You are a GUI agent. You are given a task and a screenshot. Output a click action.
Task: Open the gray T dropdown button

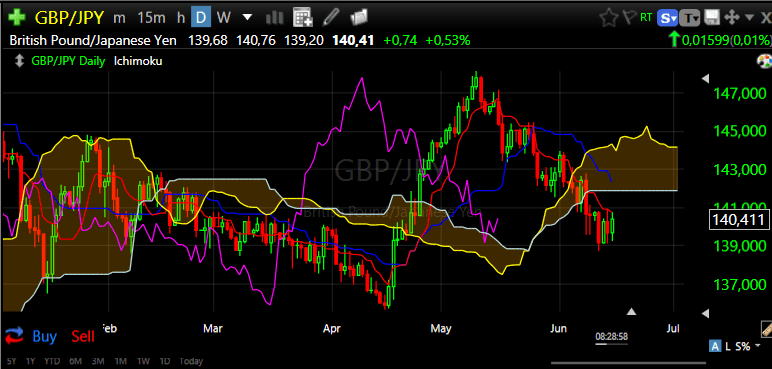coord(690,18)
